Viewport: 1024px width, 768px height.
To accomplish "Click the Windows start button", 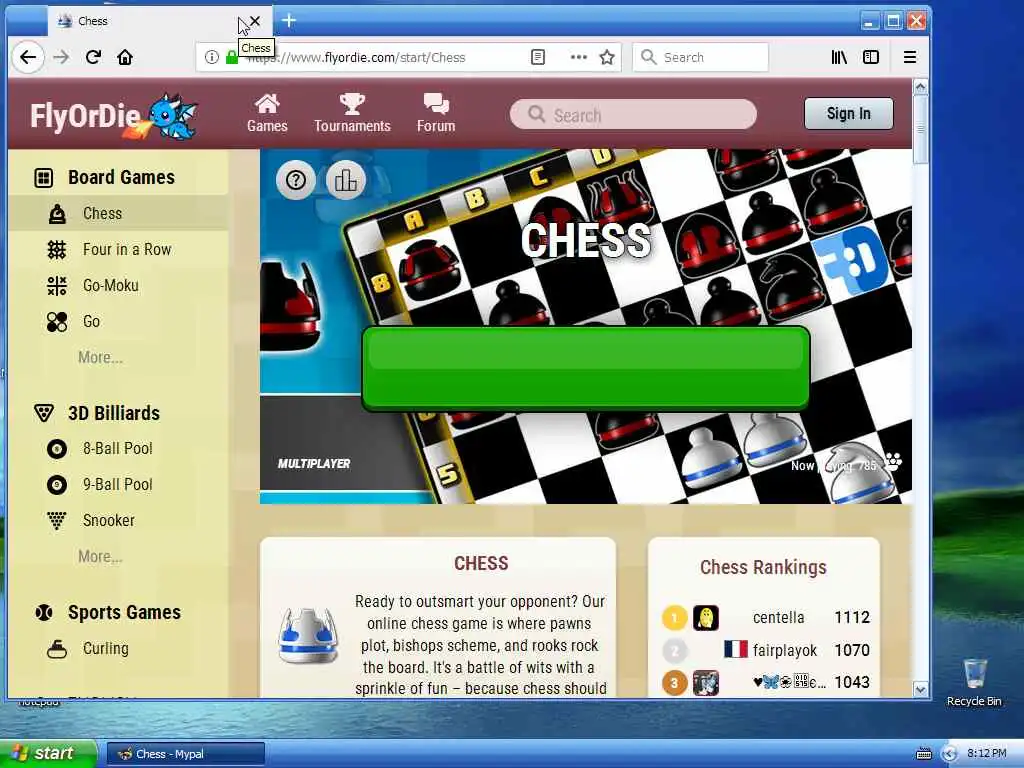I will (48, 754).
